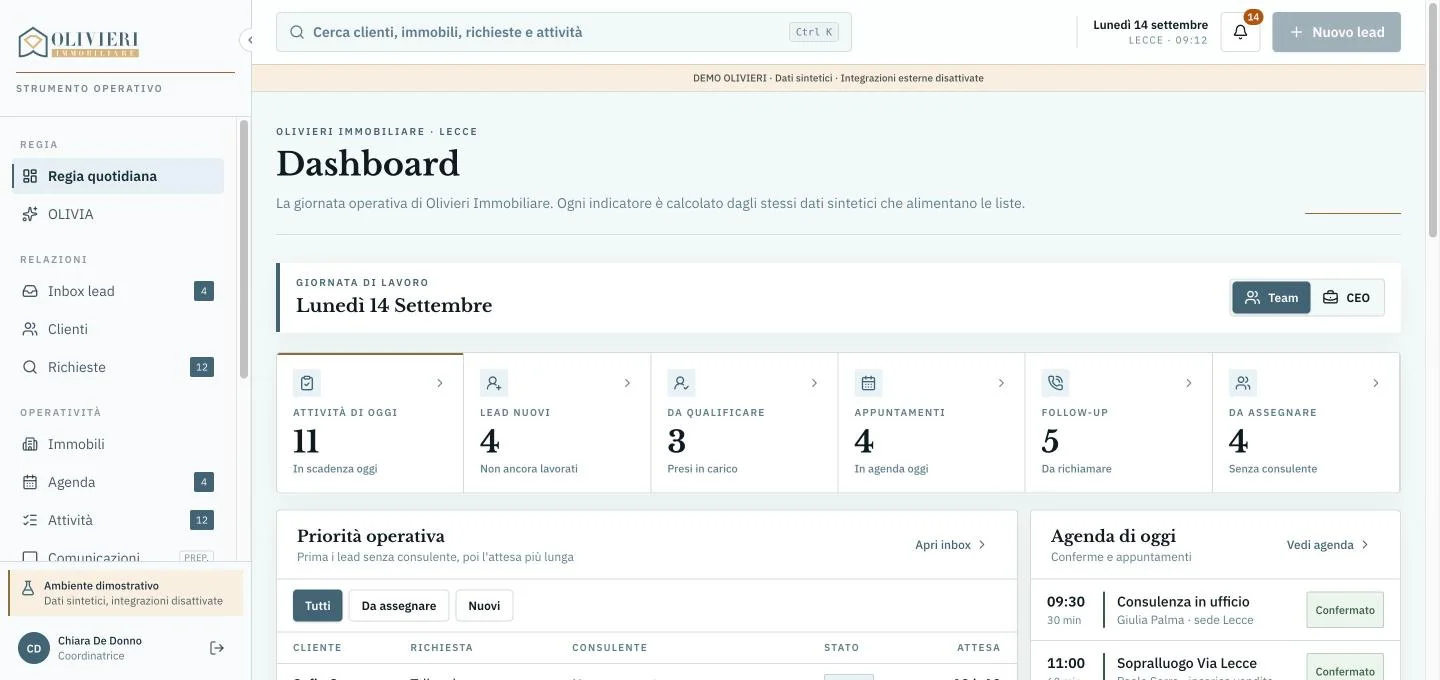Open the Apri inbox link
Image resolution: width=1440 pixels, height=680 pixels.
pos(951,545)
